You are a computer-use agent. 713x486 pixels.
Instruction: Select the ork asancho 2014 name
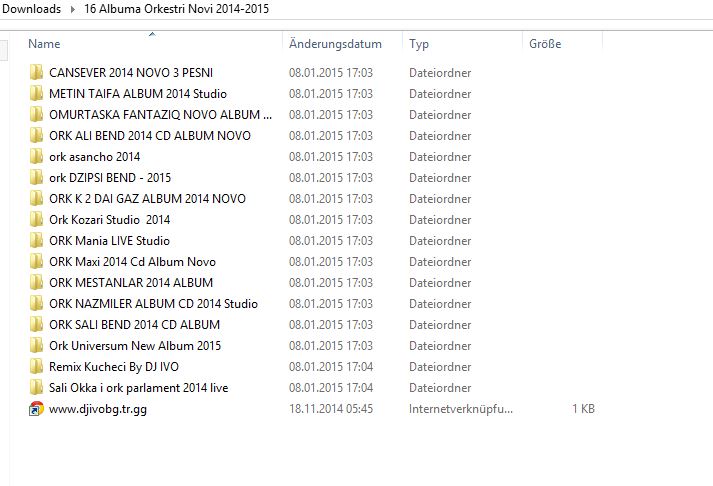click(95, 156)
